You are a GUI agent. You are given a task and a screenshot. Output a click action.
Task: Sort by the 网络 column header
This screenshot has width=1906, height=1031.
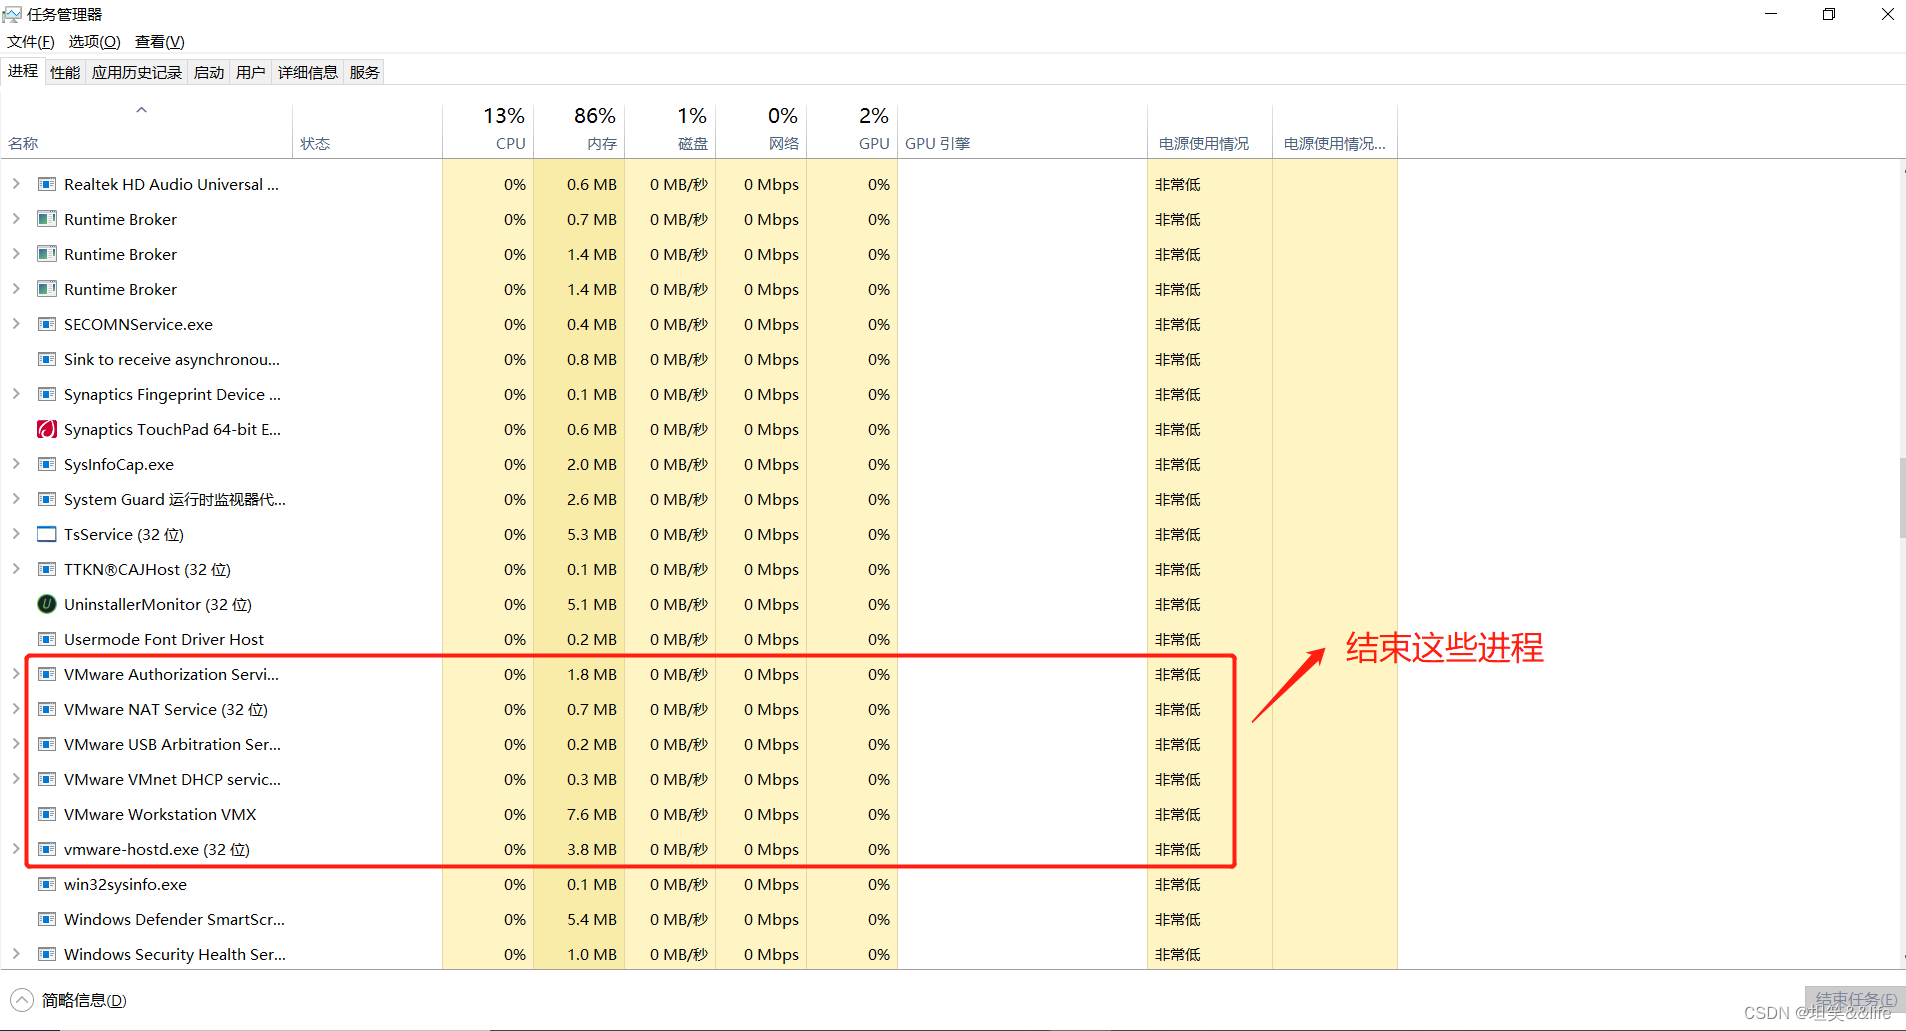[761, 130]
